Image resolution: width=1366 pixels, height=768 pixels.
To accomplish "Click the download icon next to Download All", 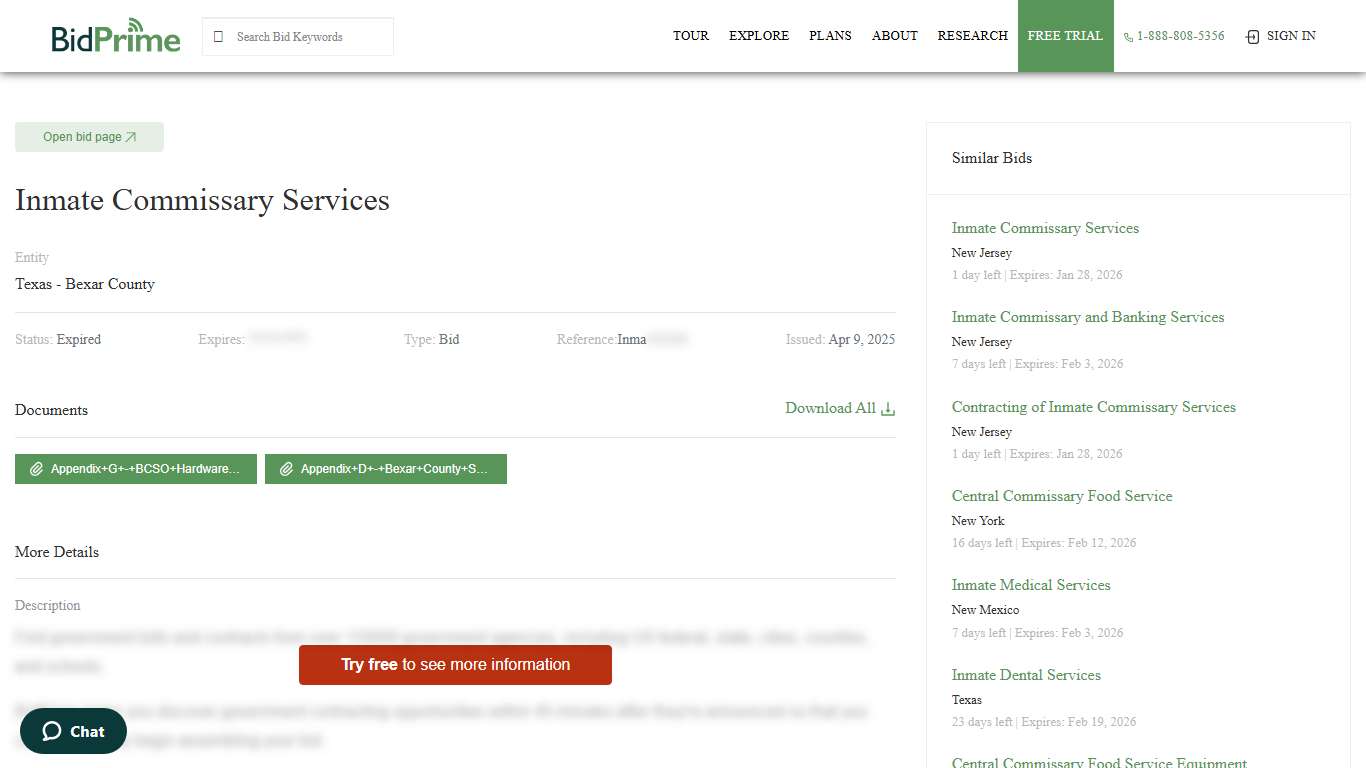I will tap(888, 408).
